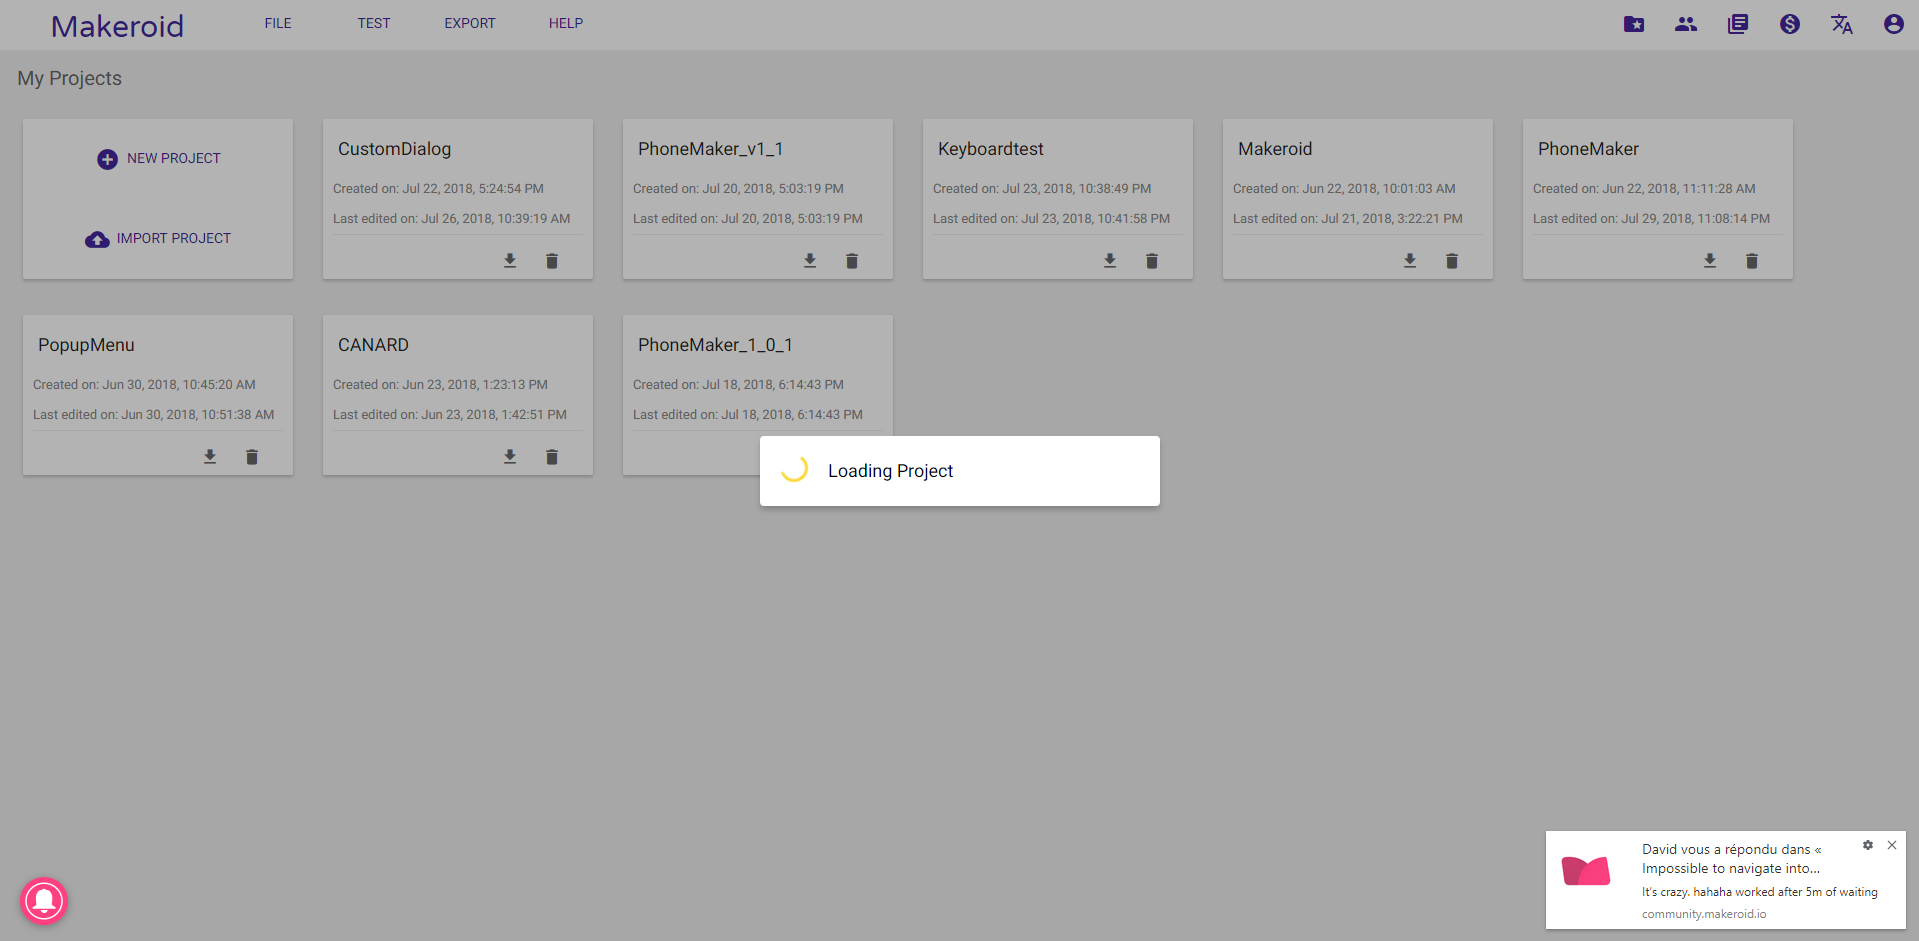Delete the PhoneMaker_v1_1 project
The width and height of the screenshot is (1919, 941).
852,261
